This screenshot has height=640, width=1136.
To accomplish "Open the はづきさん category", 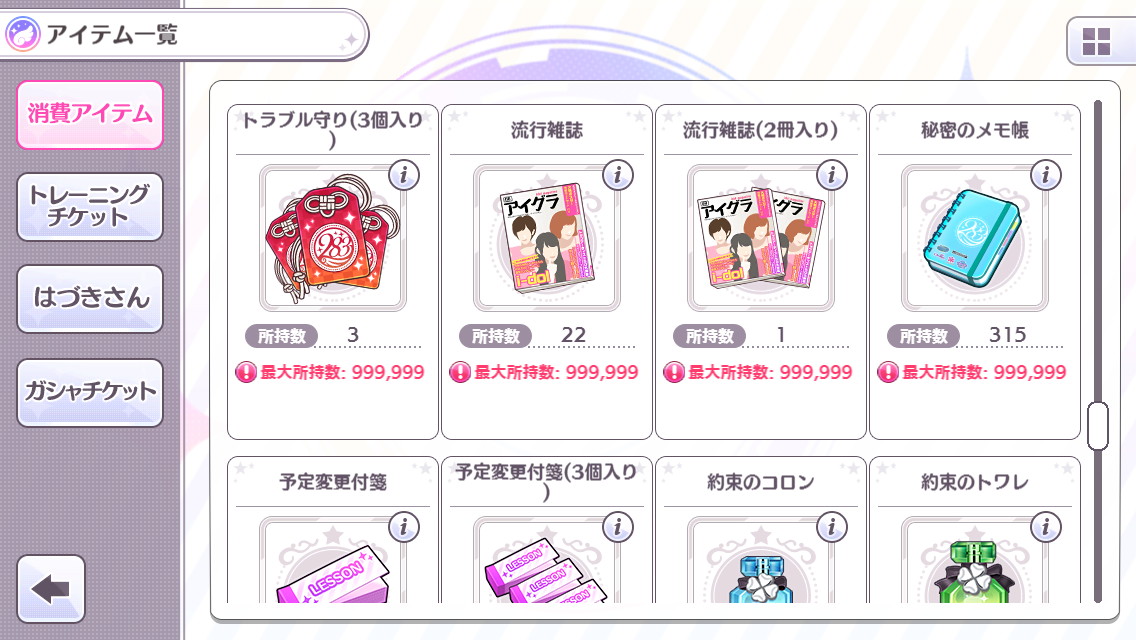I will click(x=90, y=299).
